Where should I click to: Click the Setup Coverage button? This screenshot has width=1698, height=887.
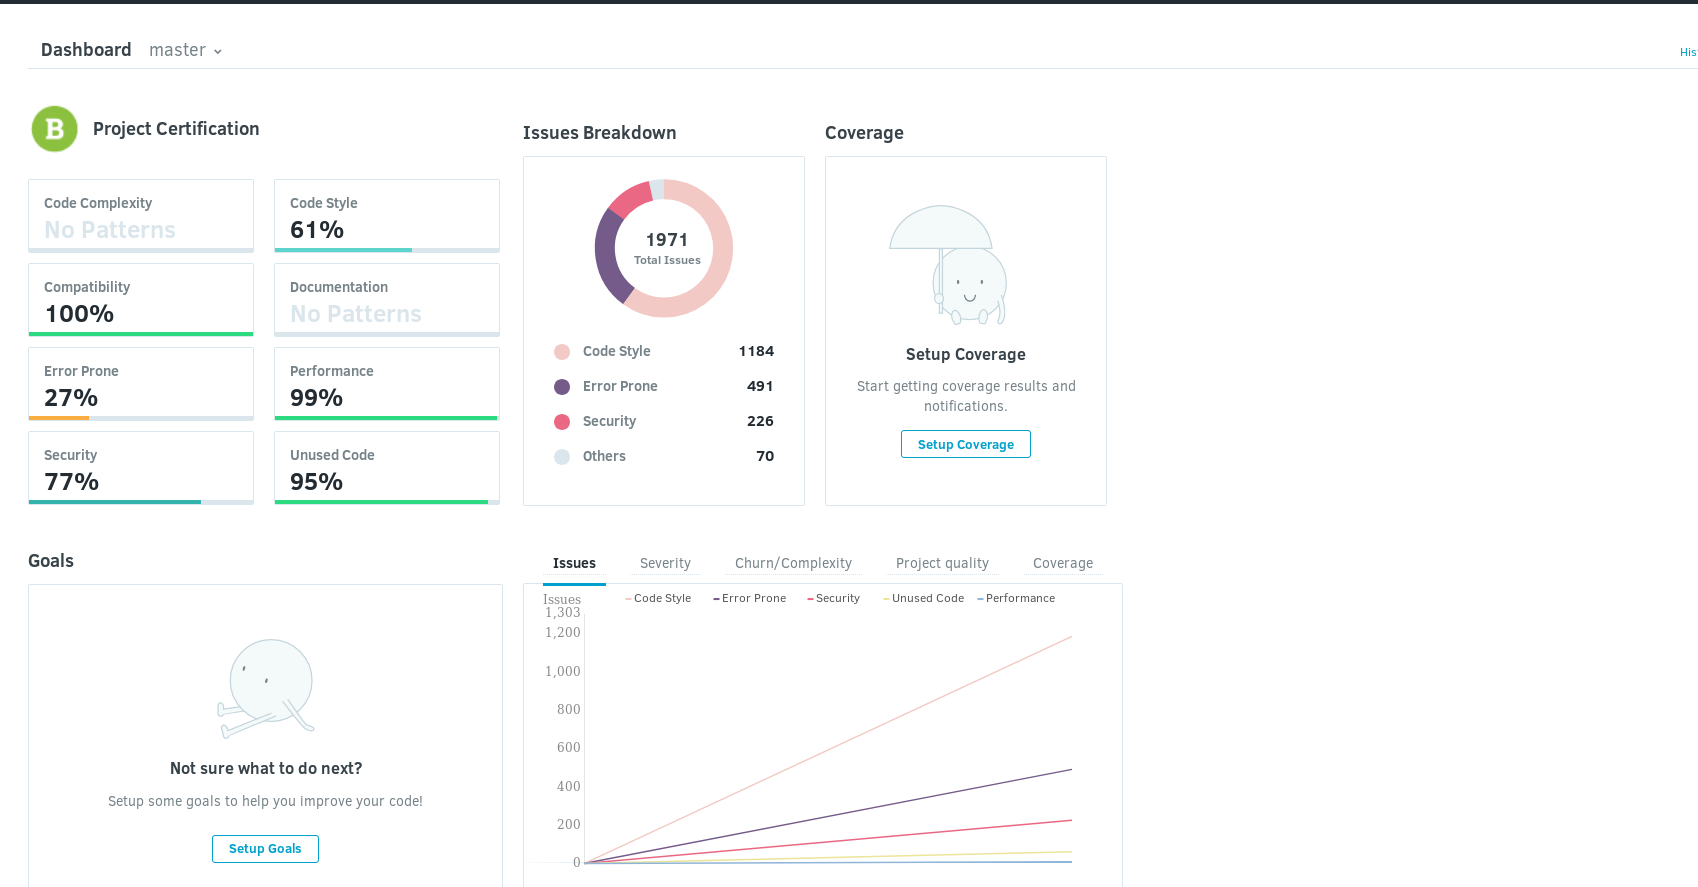(966, 444)
